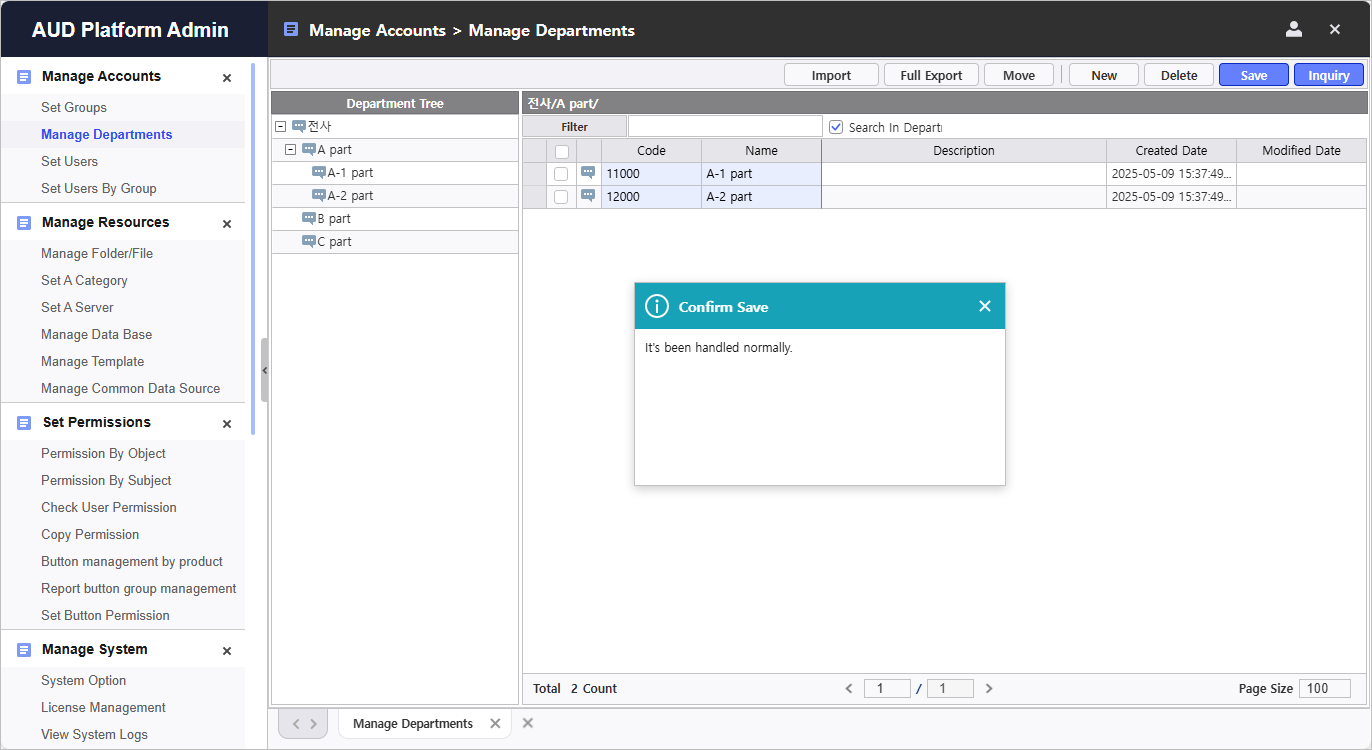This screenshot has height=750, width=1372.
Task: Go to the next tab with right arrow
Action: pyautogui.click(x=313, y=723)
